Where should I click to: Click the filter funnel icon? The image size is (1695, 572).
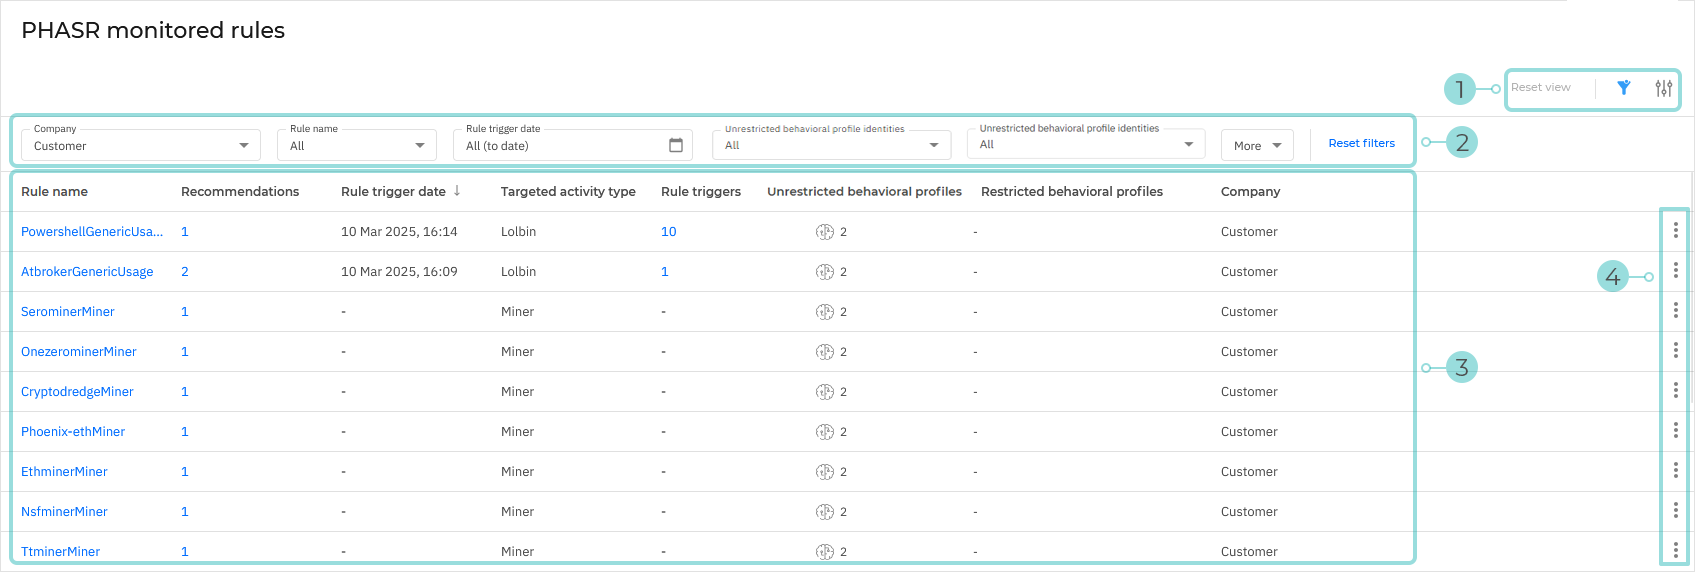[1624, 88]
